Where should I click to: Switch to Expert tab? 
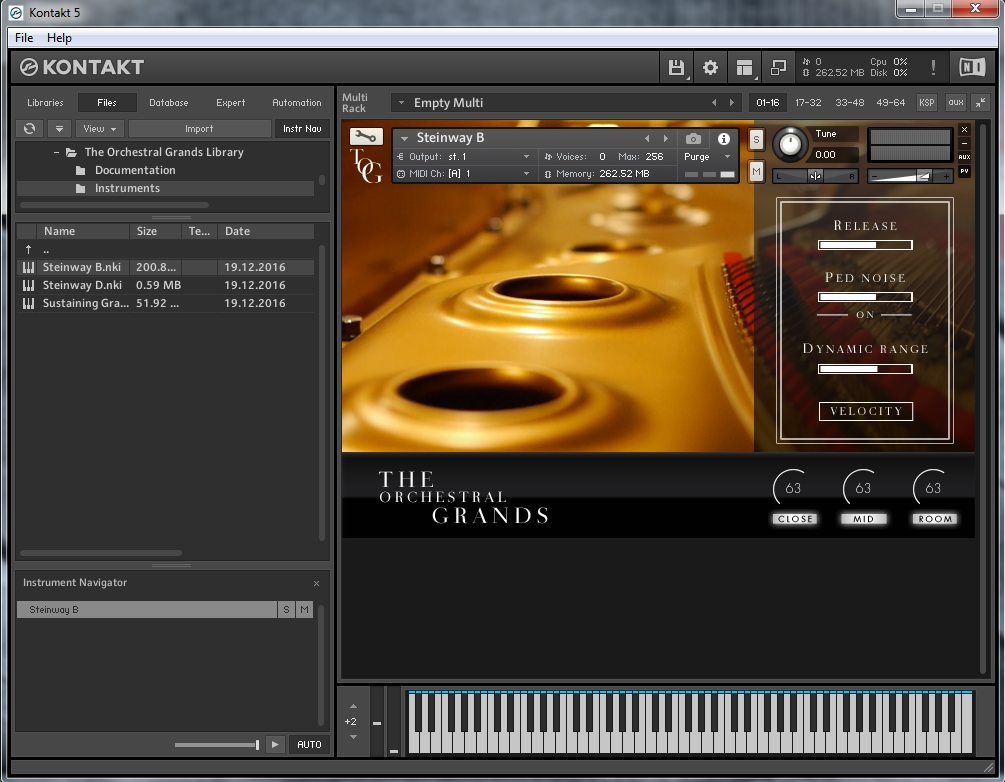230,103
